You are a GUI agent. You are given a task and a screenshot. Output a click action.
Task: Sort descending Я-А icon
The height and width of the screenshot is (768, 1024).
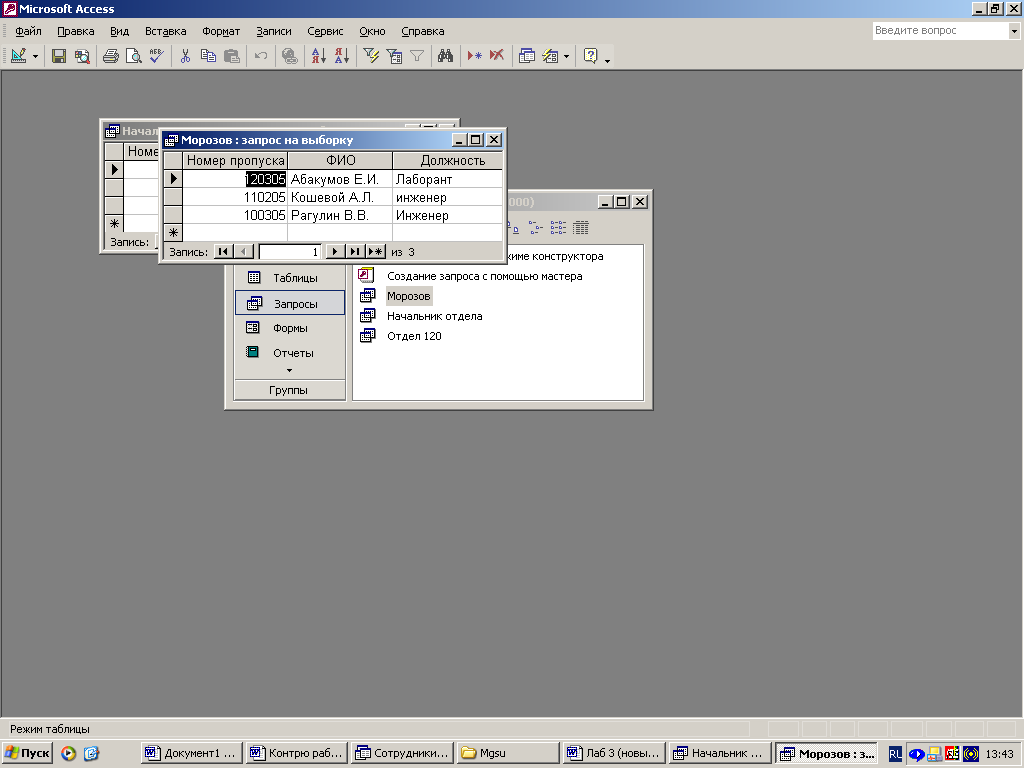[342, 56]
